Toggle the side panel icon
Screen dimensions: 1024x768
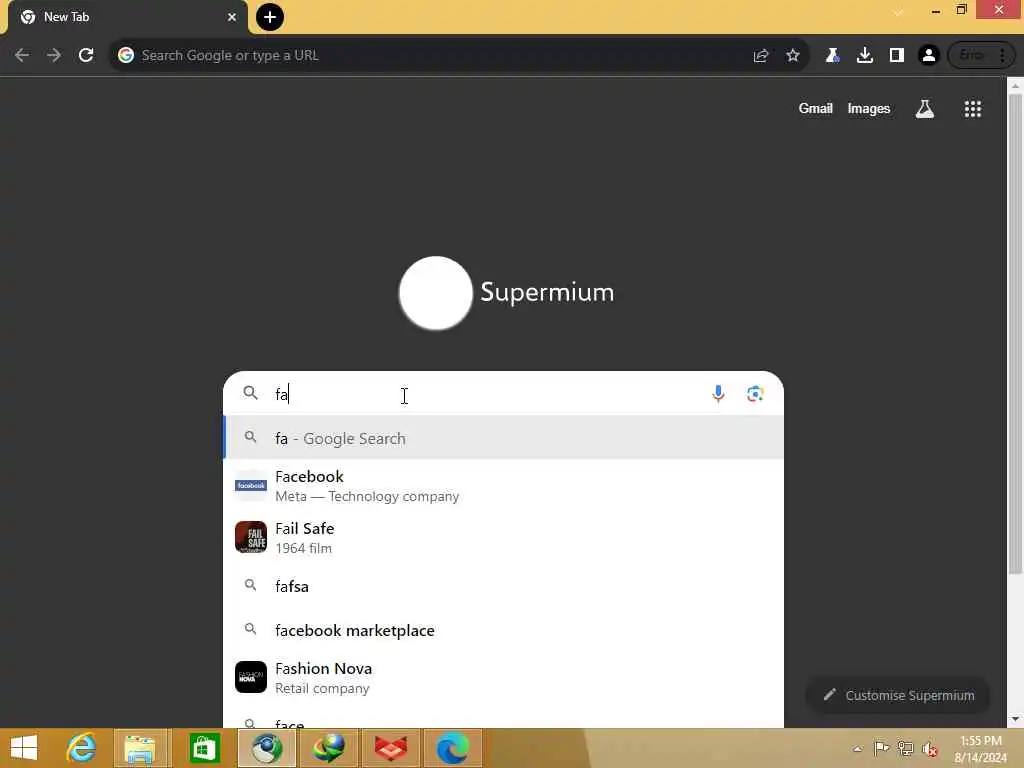click(x=897, y=56)
